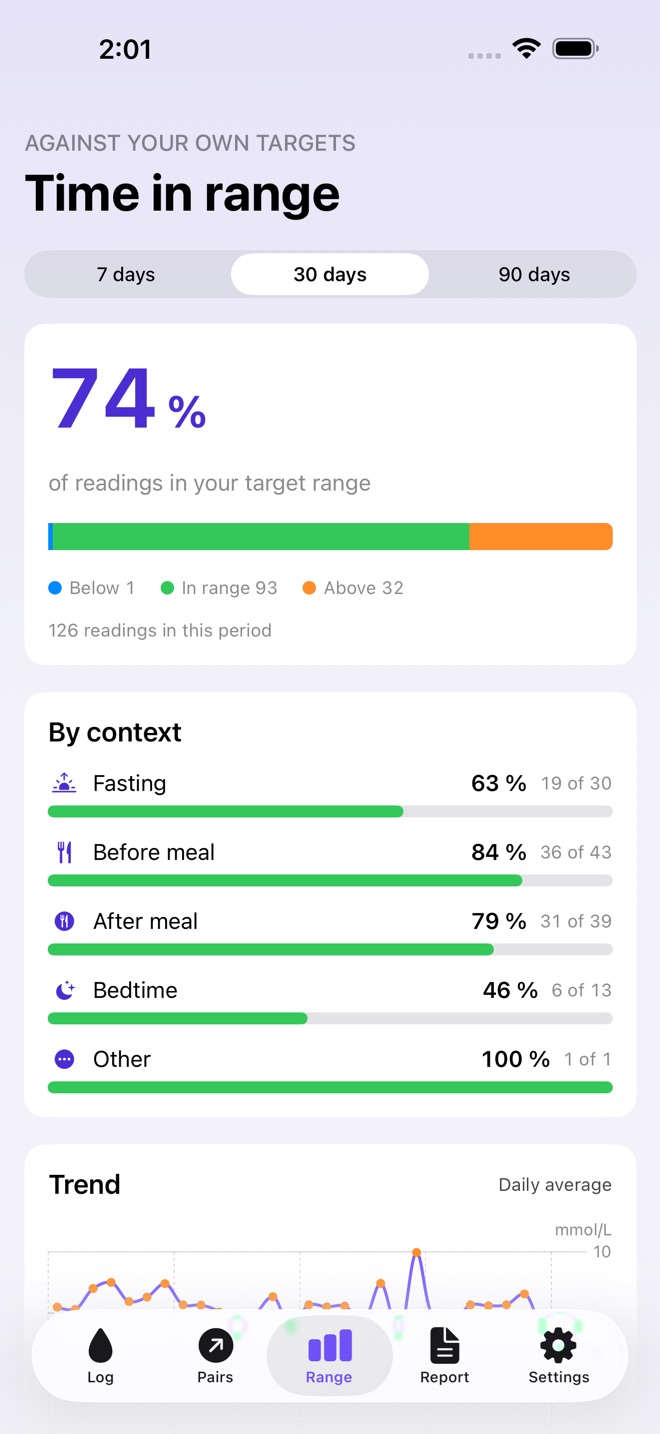The width and height of the screenshot is (660, 1434).
Task: Open the Pairs arrow icon
Action: pyautogui.click(x=215, y=1346)
